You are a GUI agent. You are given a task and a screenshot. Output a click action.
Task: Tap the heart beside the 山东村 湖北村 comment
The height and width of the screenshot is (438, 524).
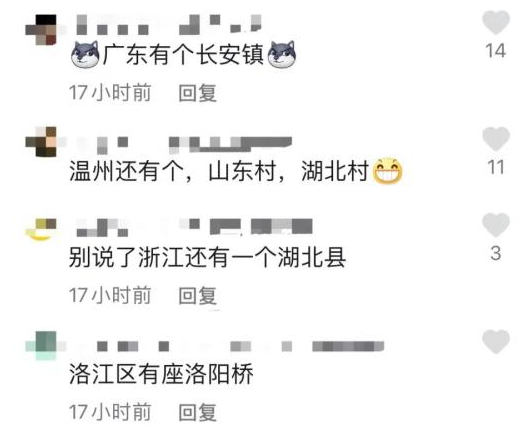496,139
